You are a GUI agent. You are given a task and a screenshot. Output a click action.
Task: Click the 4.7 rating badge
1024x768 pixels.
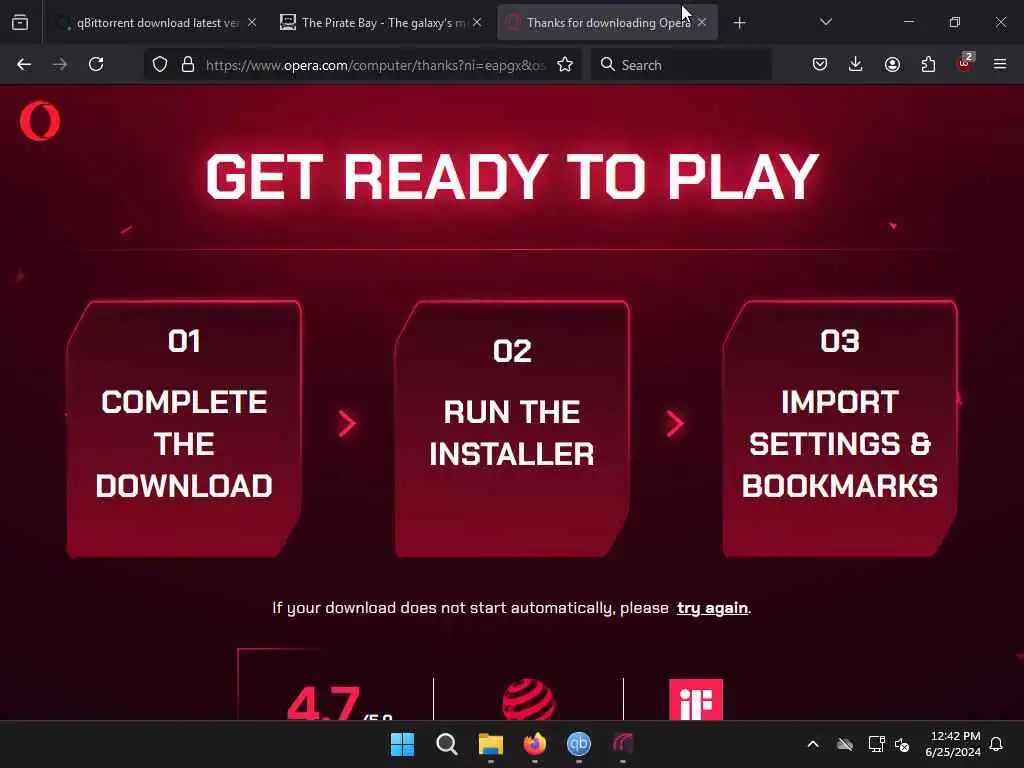(339, 702)
